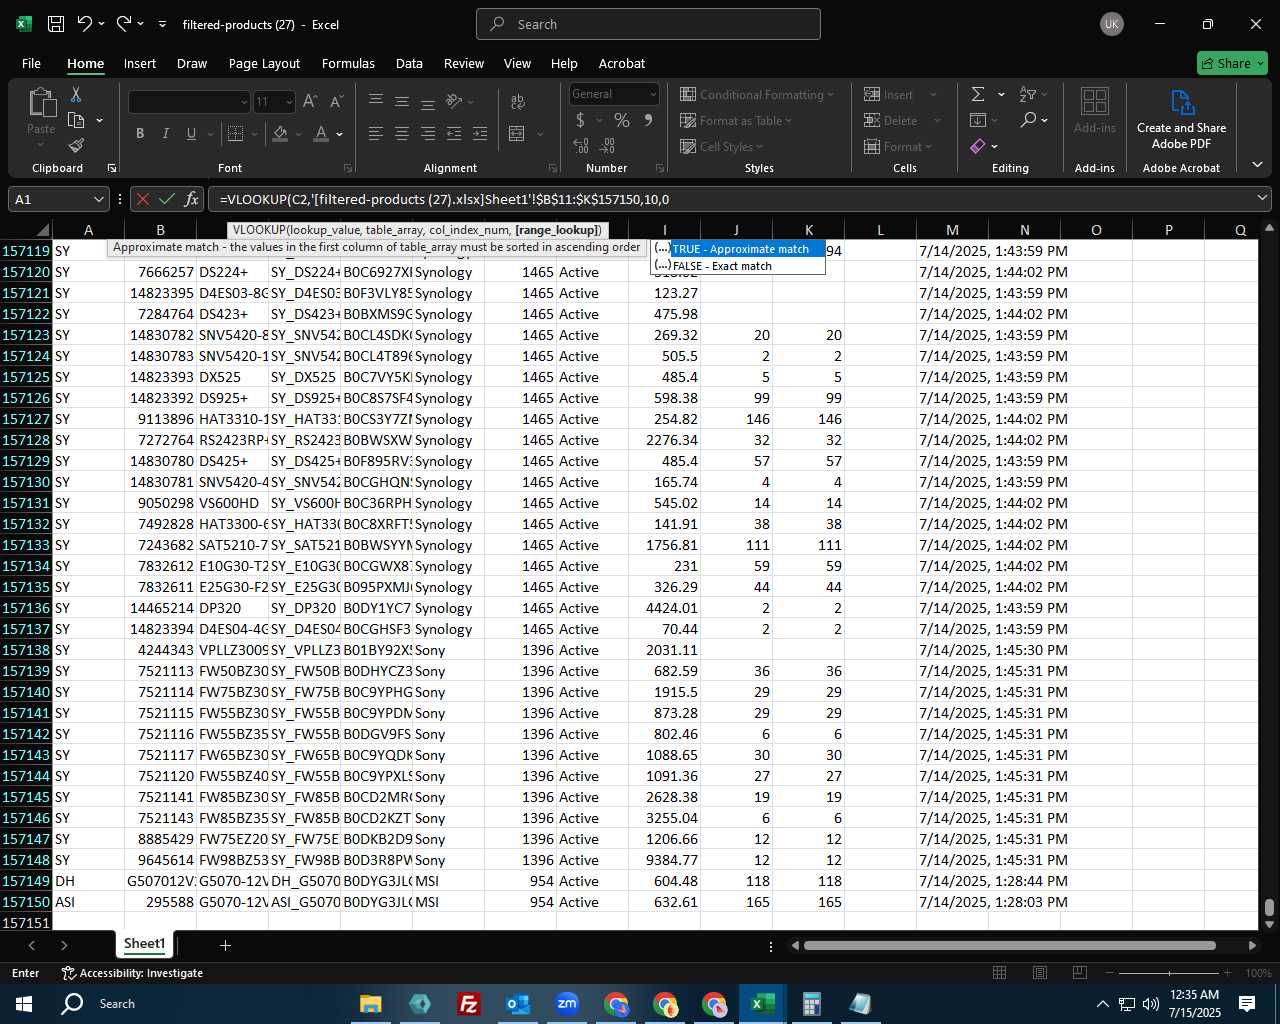Expand the formula bar chevron
The width and height of the screenshot is (1280, 1024).
(1262, 199)
